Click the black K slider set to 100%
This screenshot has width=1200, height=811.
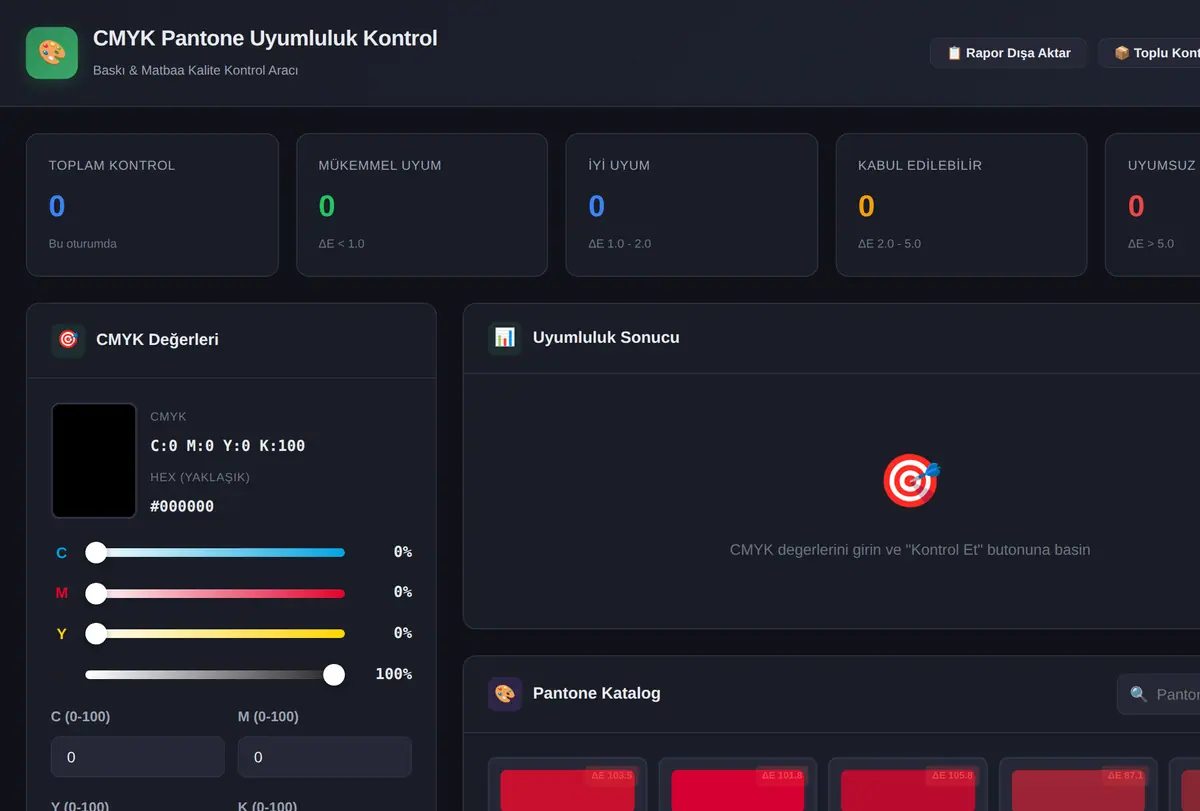(x=215, y=675)
